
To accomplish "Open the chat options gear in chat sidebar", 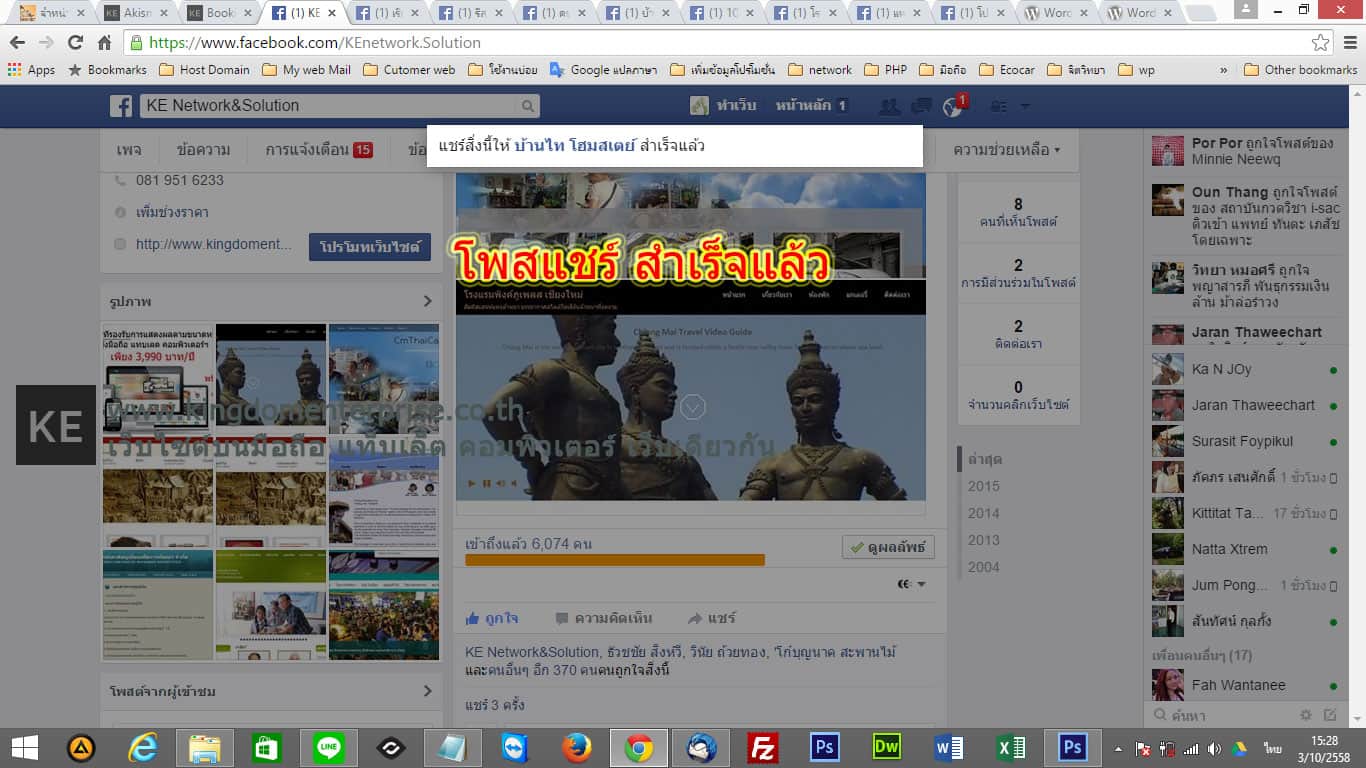I will tap(1307, 715).
